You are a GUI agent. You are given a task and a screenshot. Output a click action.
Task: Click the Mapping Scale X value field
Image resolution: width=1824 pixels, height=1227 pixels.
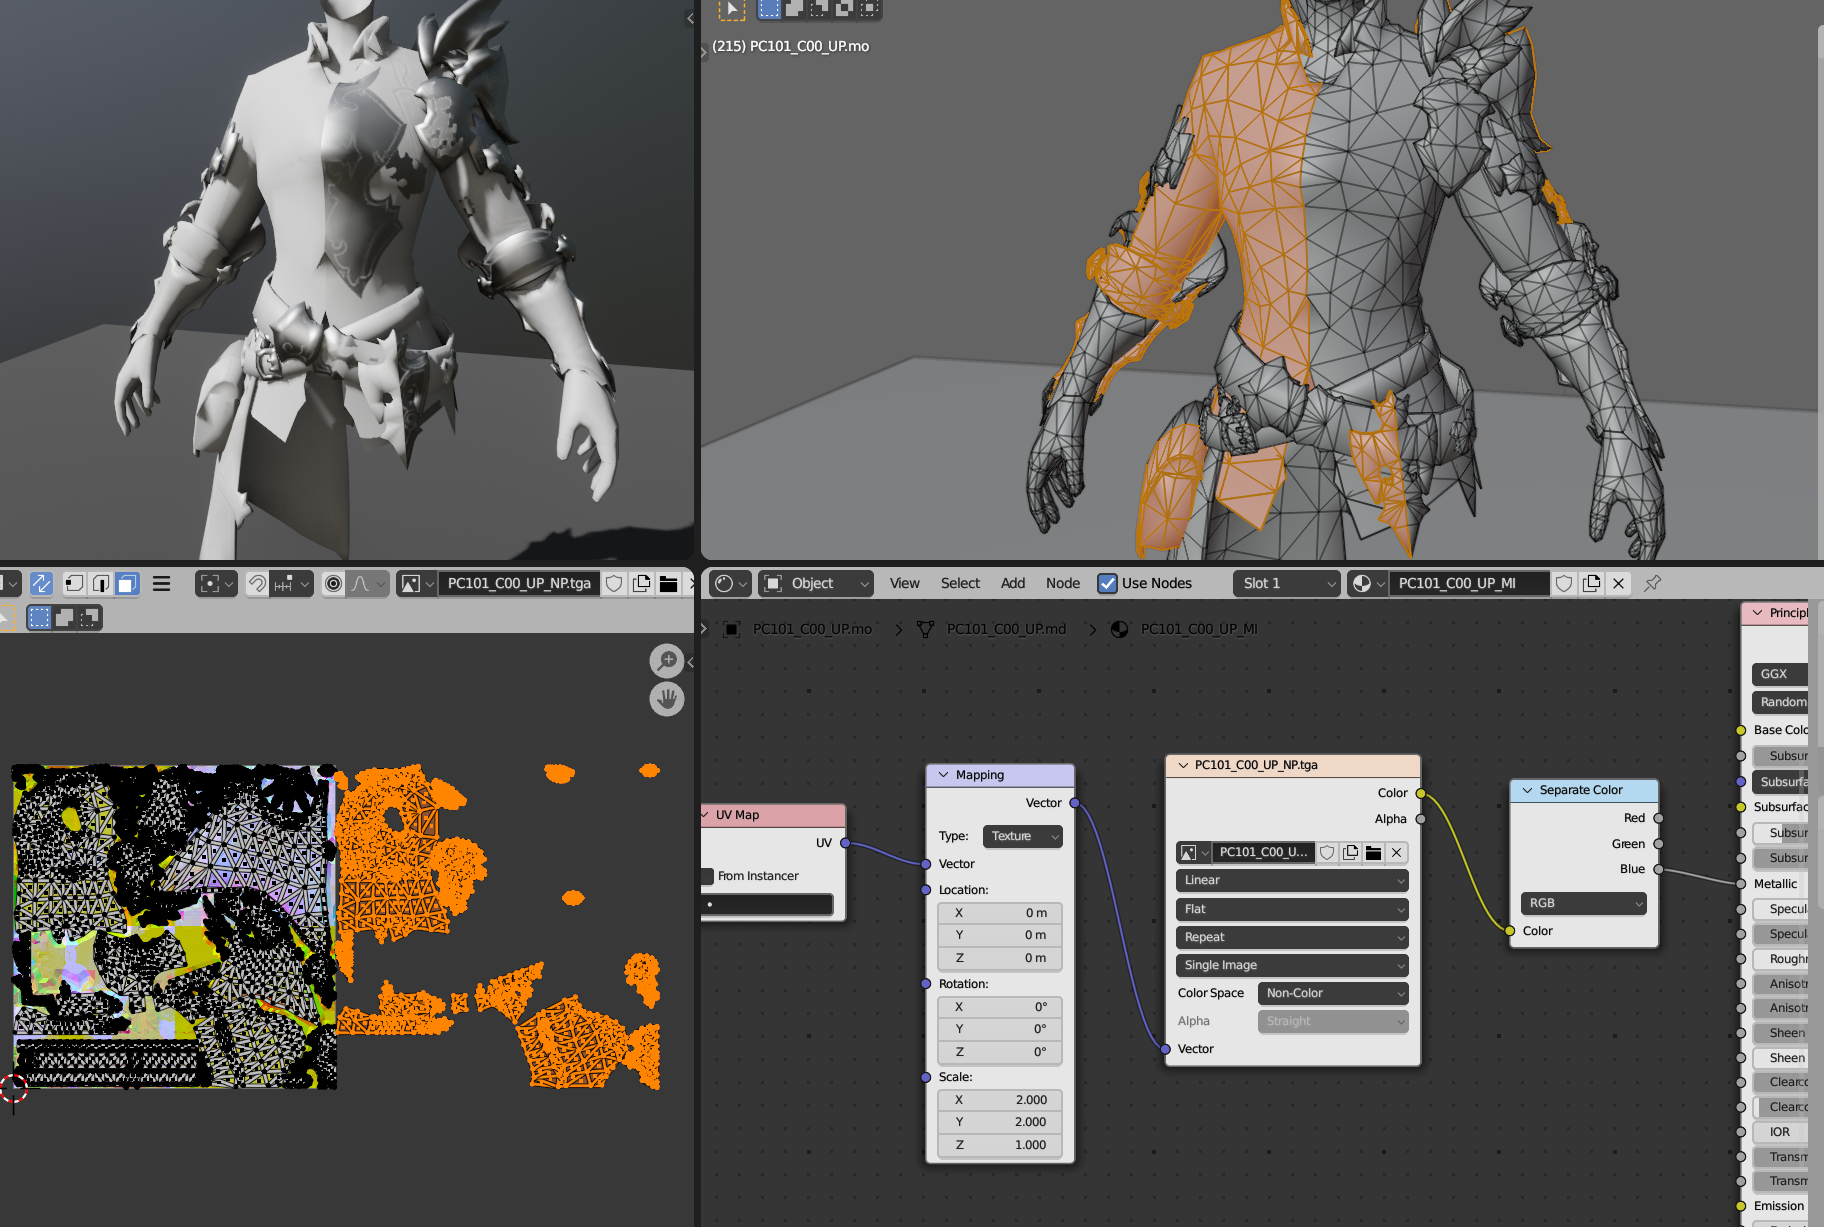999,1099
